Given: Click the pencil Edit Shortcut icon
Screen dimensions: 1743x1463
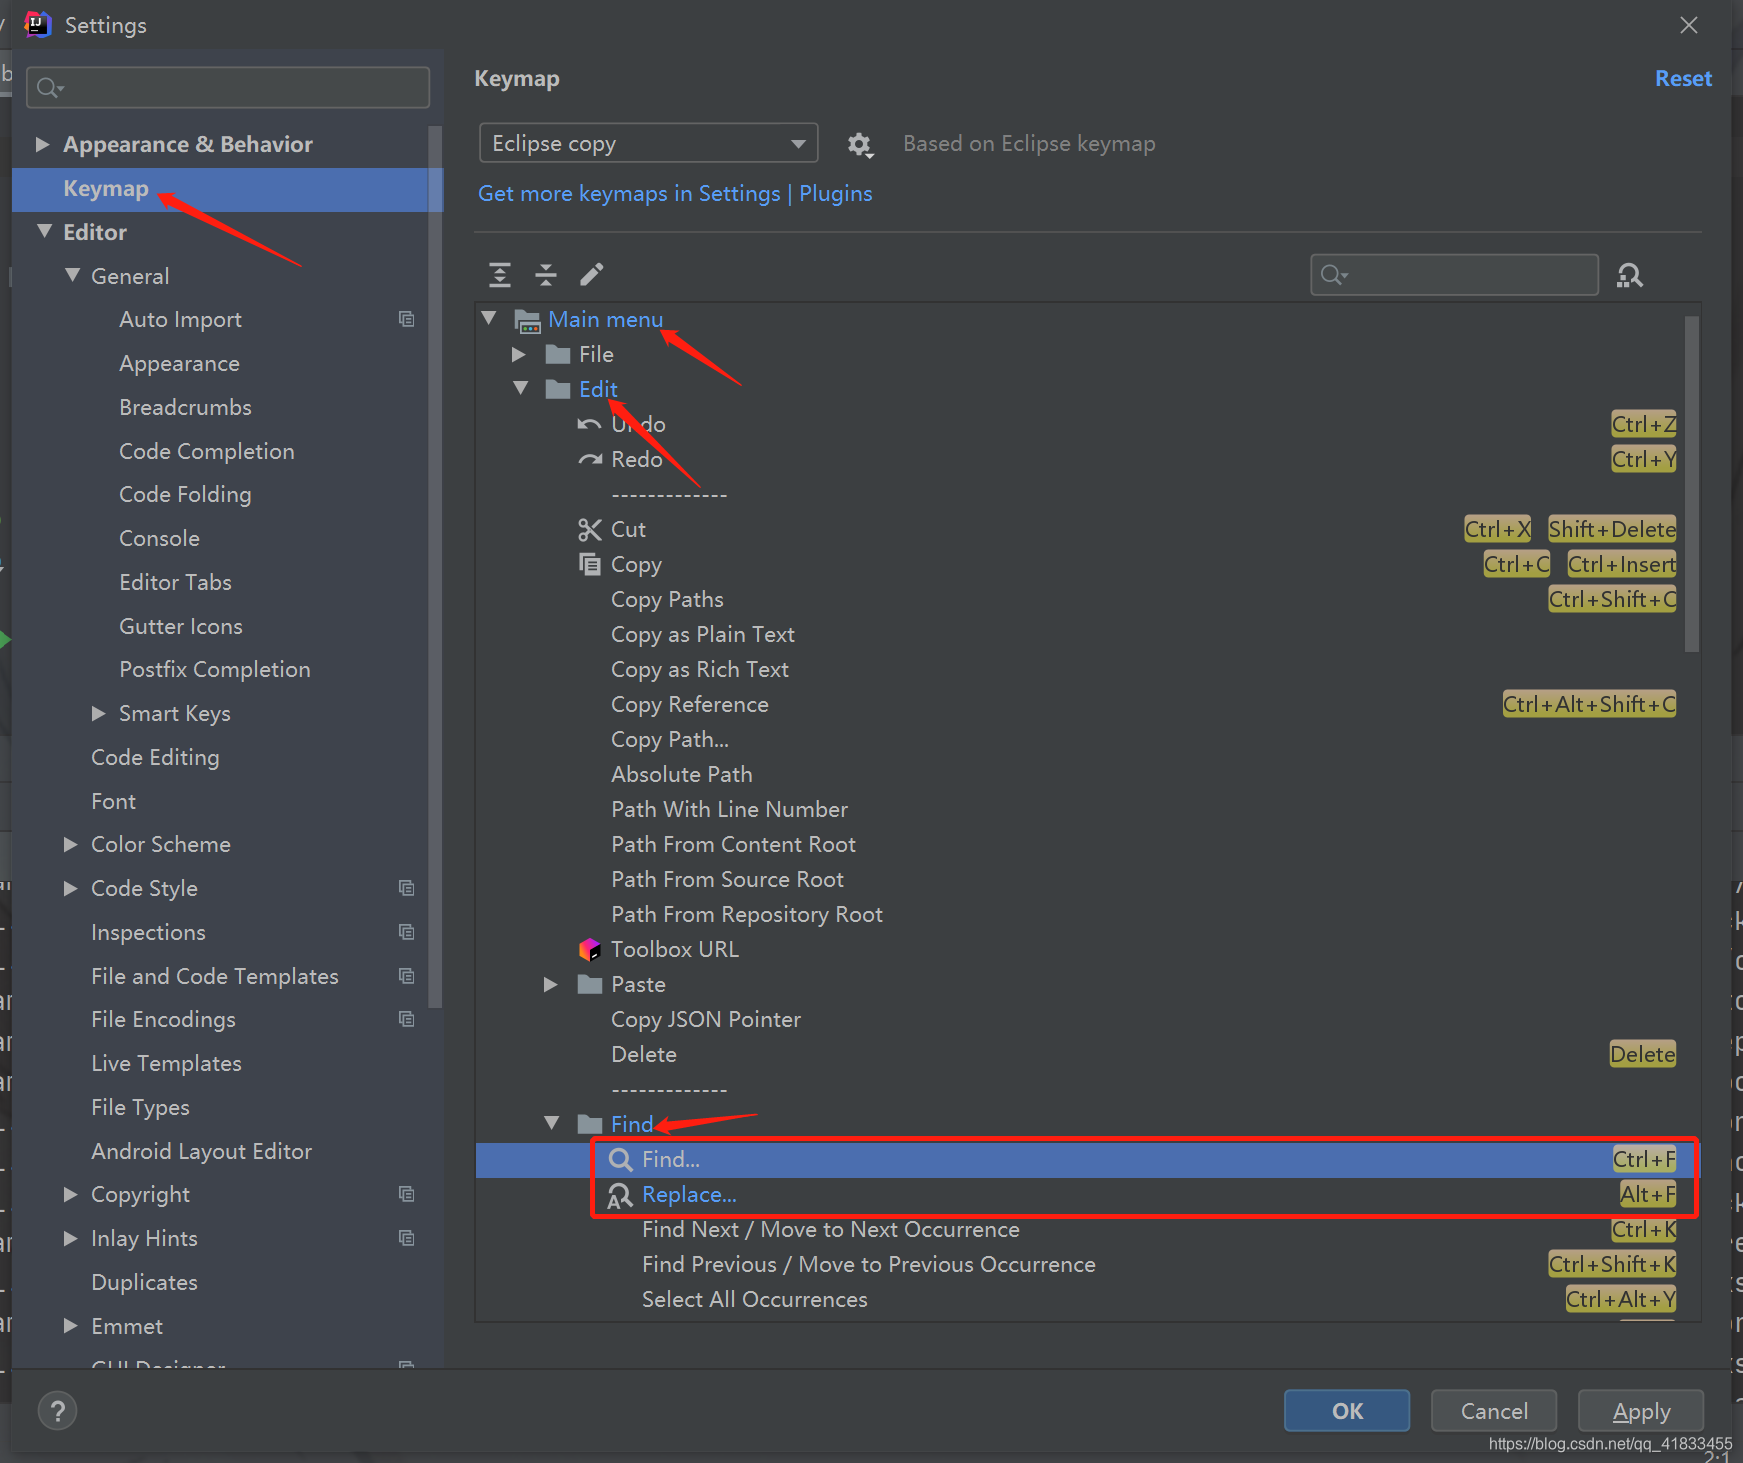Looking at the screenshot, I should point(592,274).
